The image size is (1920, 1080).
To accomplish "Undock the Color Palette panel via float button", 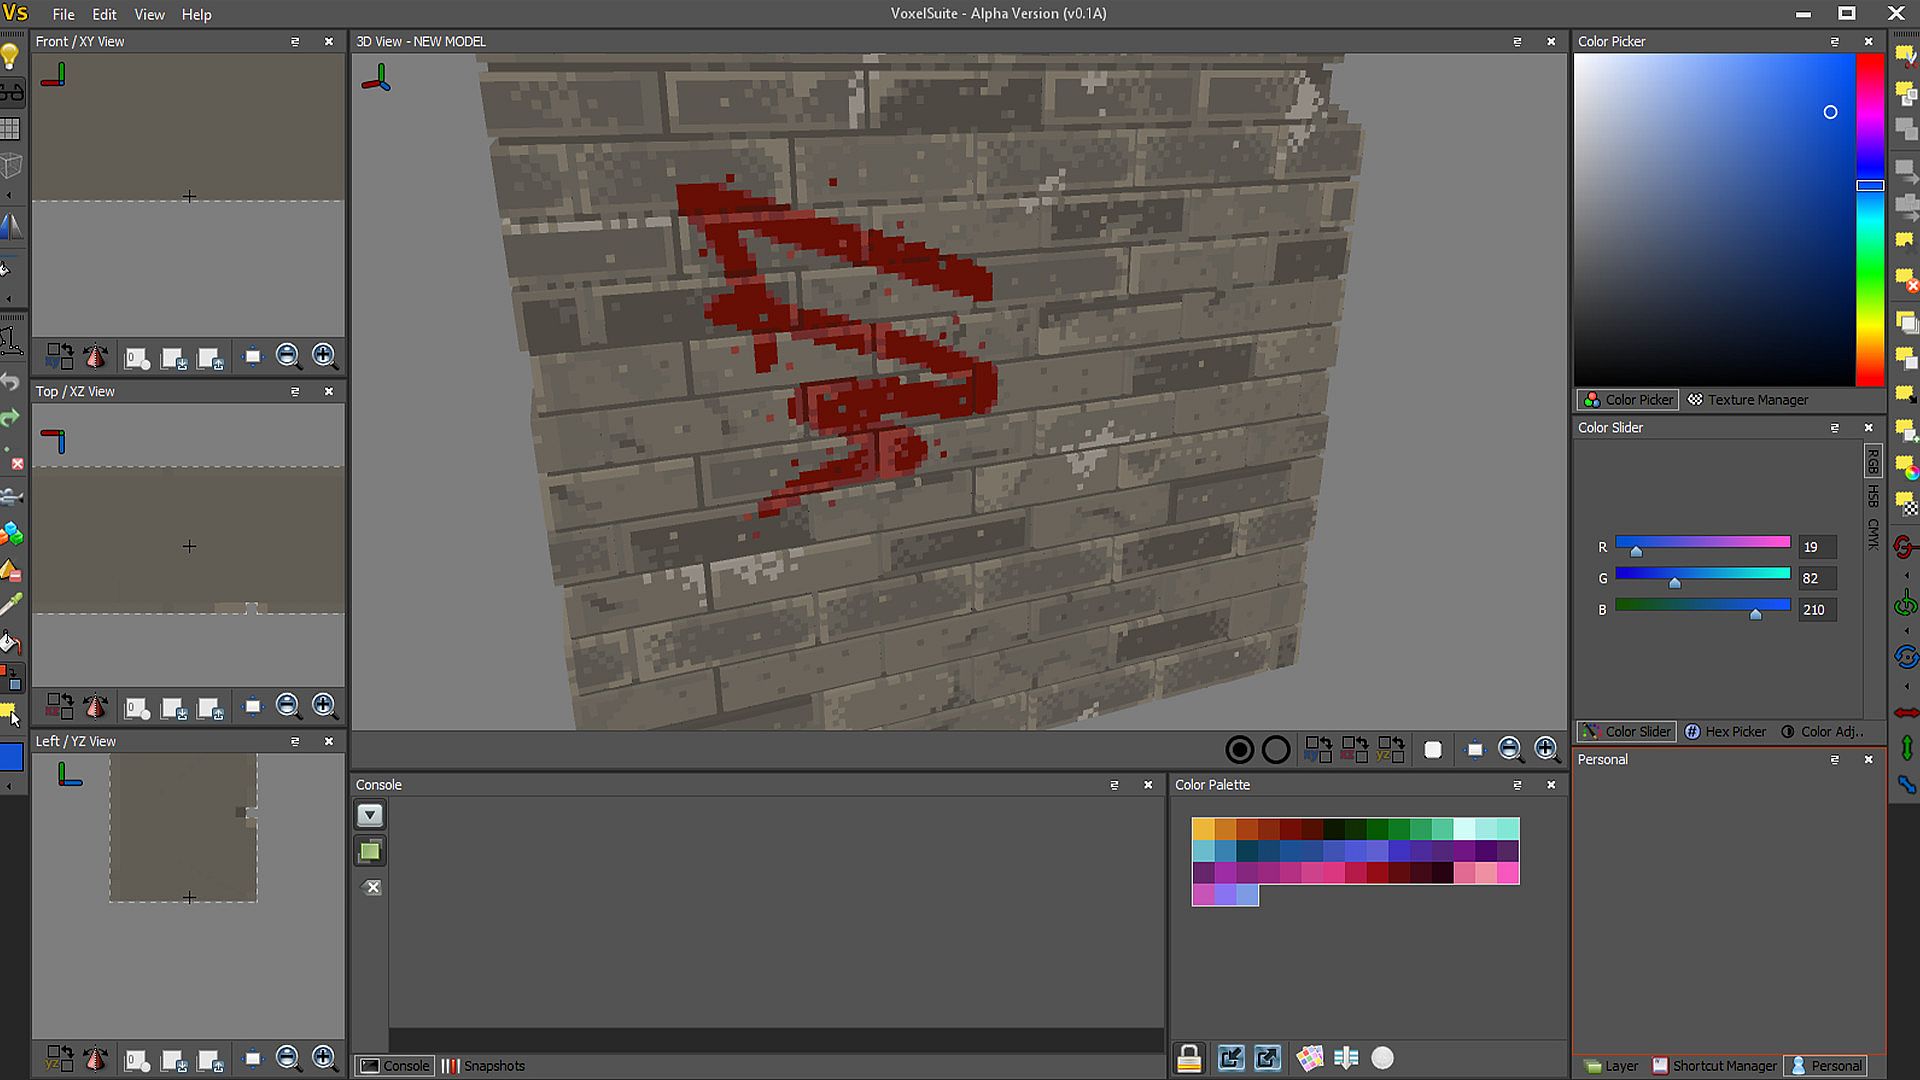I will tap(1517, 785).
